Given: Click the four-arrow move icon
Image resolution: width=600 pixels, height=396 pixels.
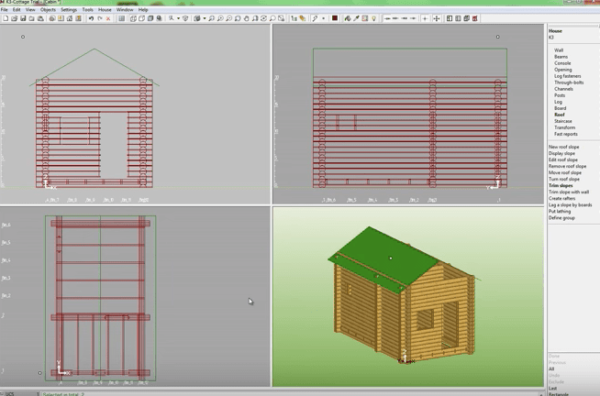Looking at the screenshot, I should 437,18.
